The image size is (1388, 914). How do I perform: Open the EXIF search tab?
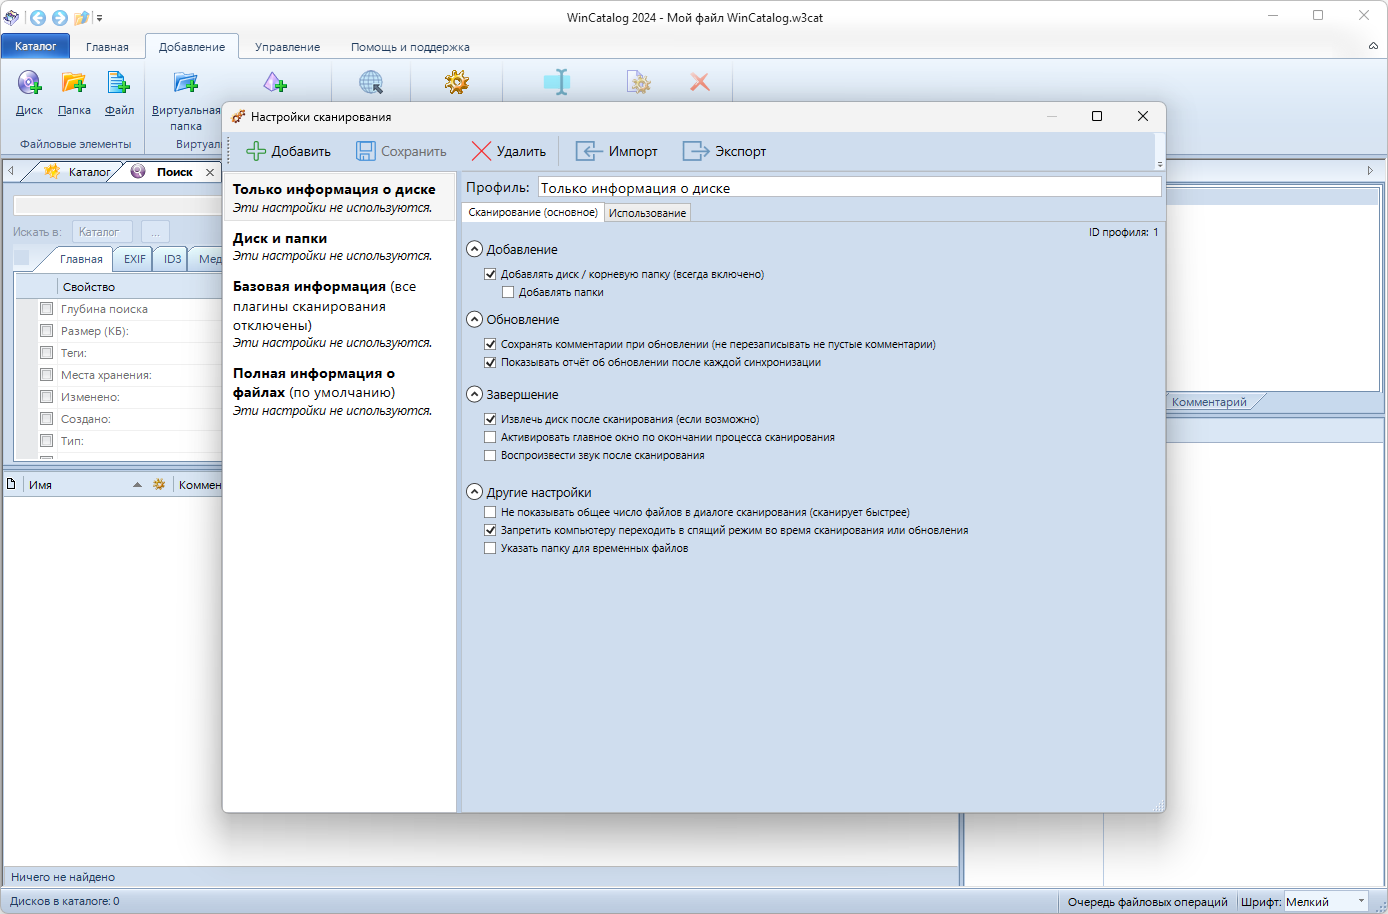point(135,259)
